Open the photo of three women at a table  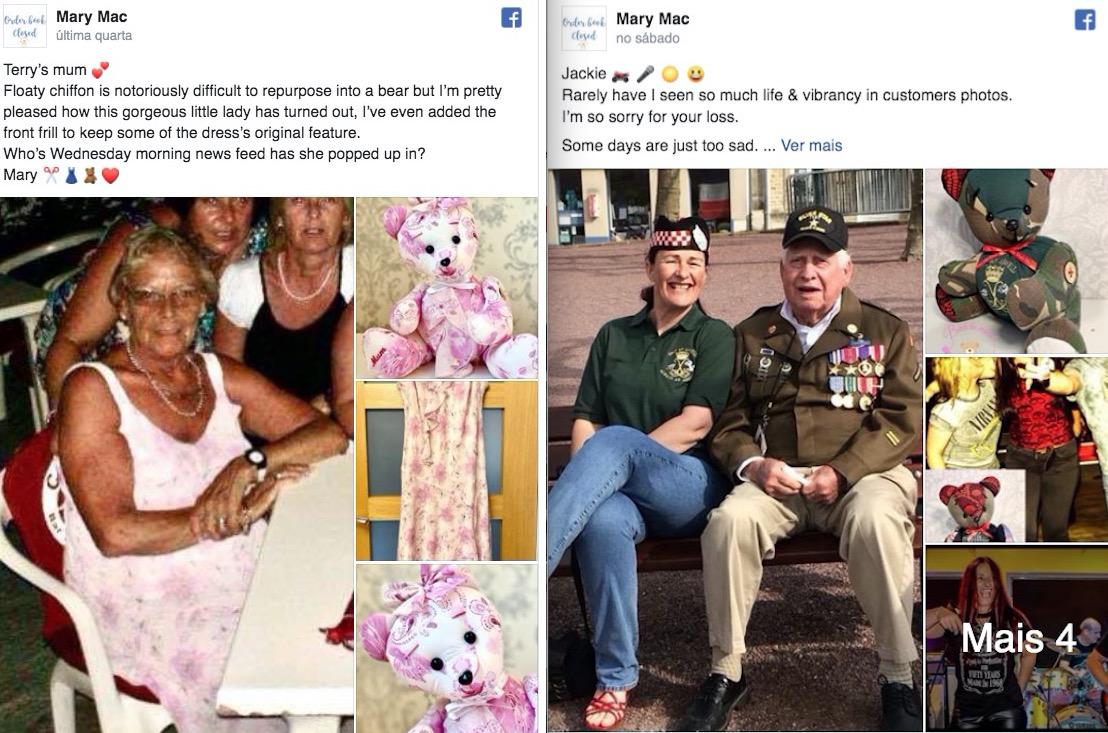point(177,464)
